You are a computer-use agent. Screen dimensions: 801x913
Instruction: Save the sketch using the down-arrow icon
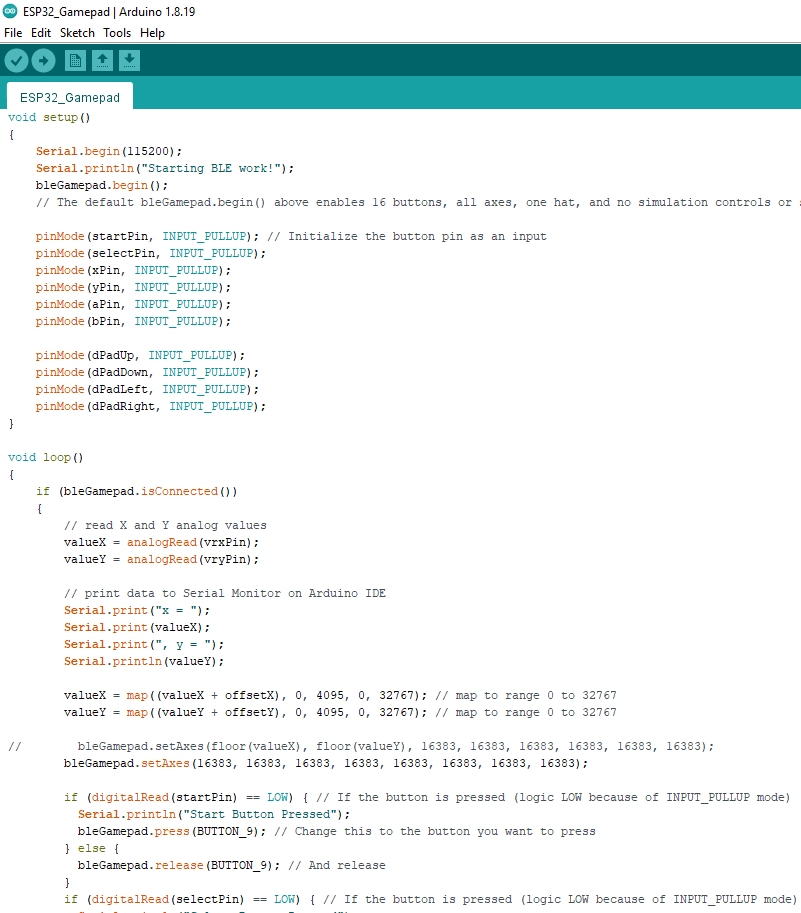129,61
